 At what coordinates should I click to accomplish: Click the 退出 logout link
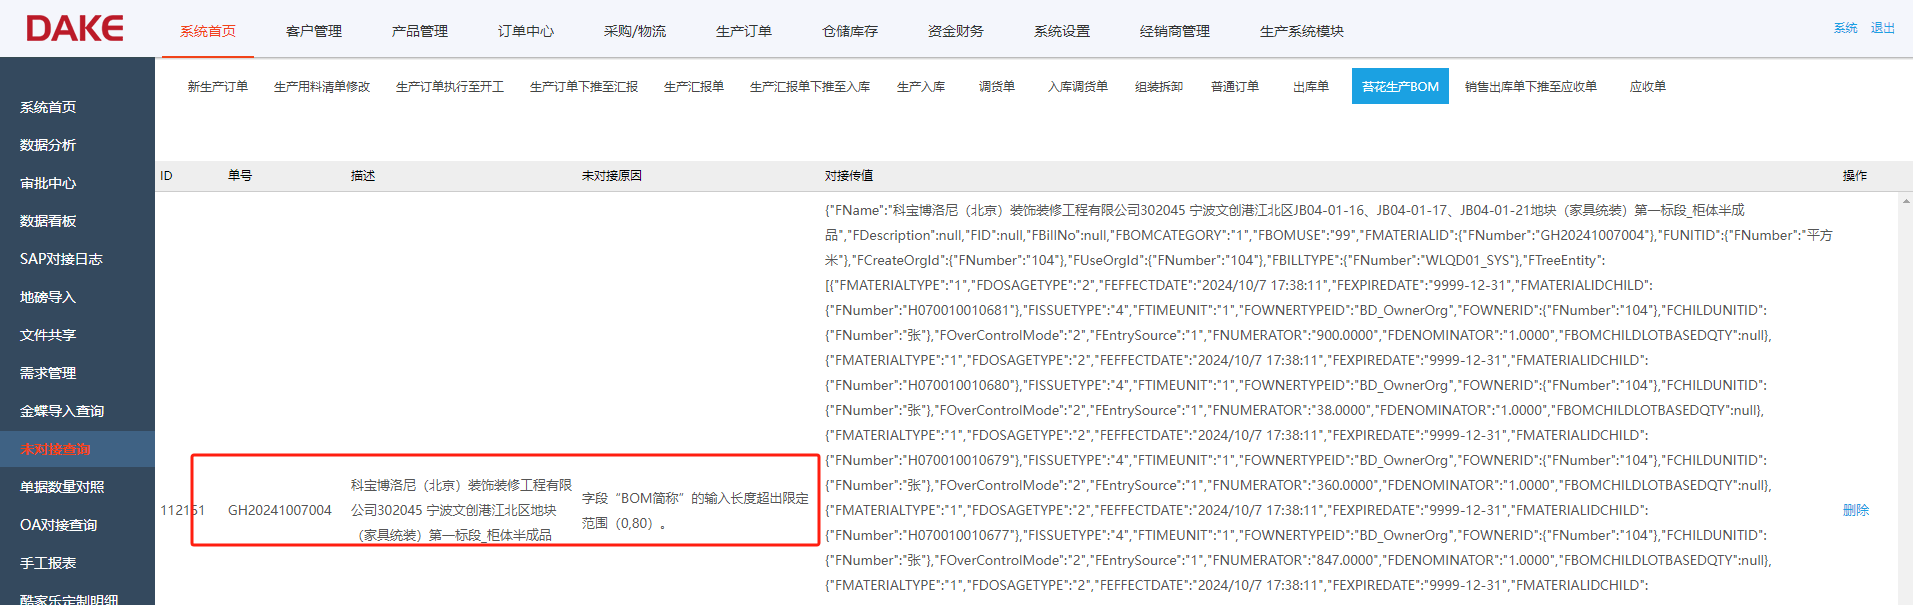[x=1882, y=28]
